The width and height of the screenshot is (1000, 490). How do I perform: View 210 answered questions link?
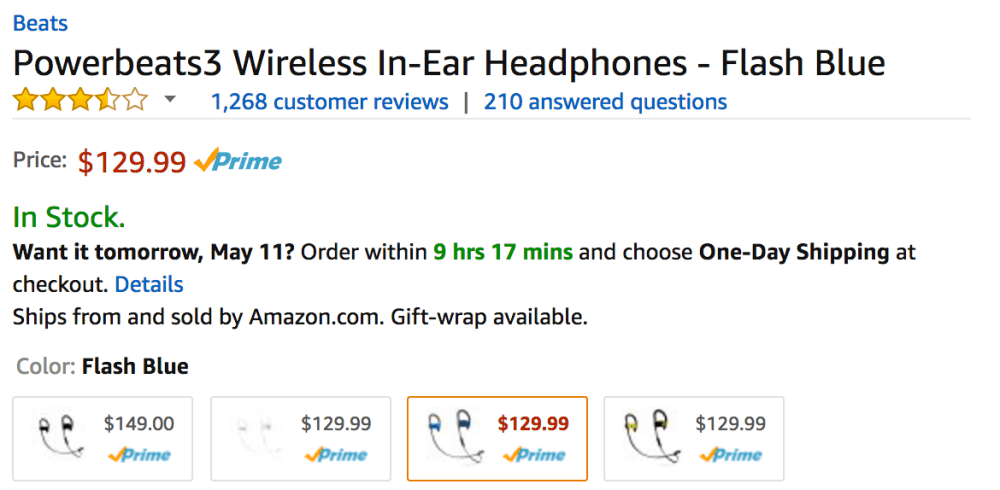tap(605, 102)
